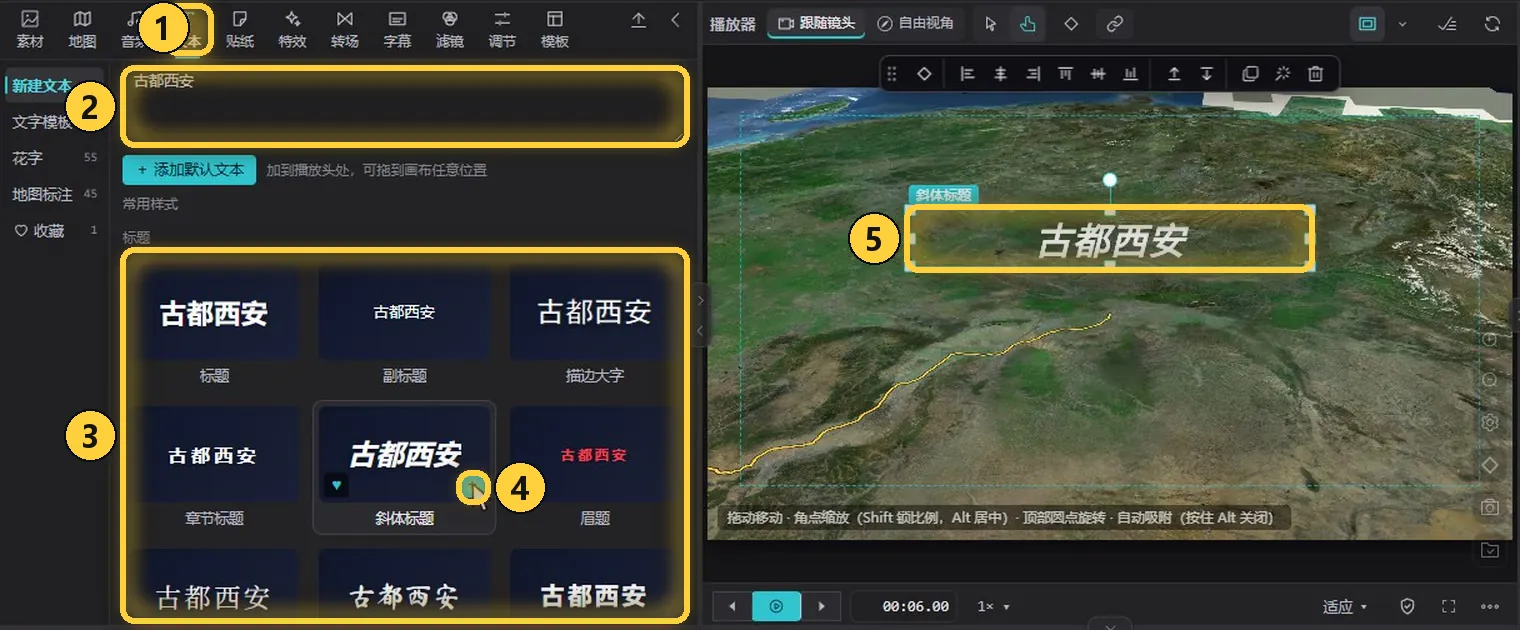Click the folder checkmark icon below viewer
This screenshot has height=630, width=1520.
click(x=1490, y=550)
